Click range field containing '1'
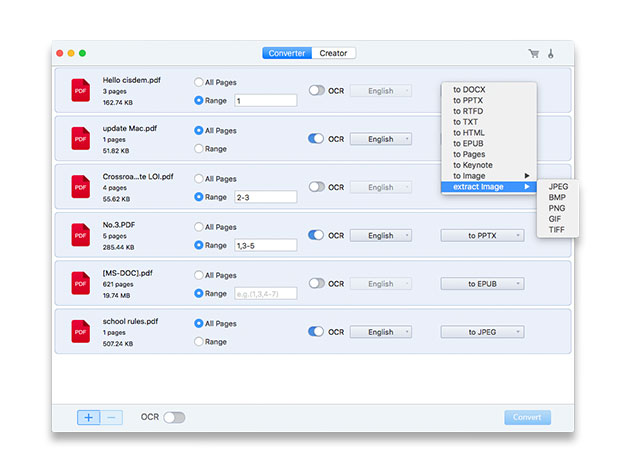The width and height of the screenshot is (630, 473). point(266,100)
